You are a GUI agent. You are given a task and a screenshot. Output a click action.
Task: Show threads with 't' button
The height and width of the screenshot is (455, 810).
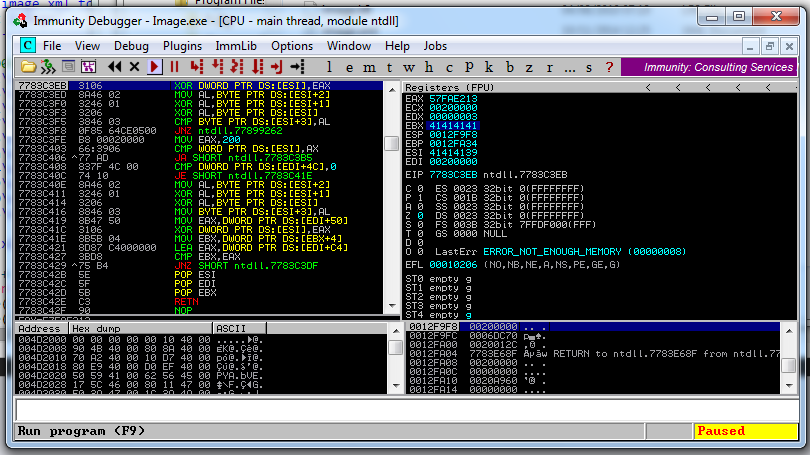coord(389,68)
